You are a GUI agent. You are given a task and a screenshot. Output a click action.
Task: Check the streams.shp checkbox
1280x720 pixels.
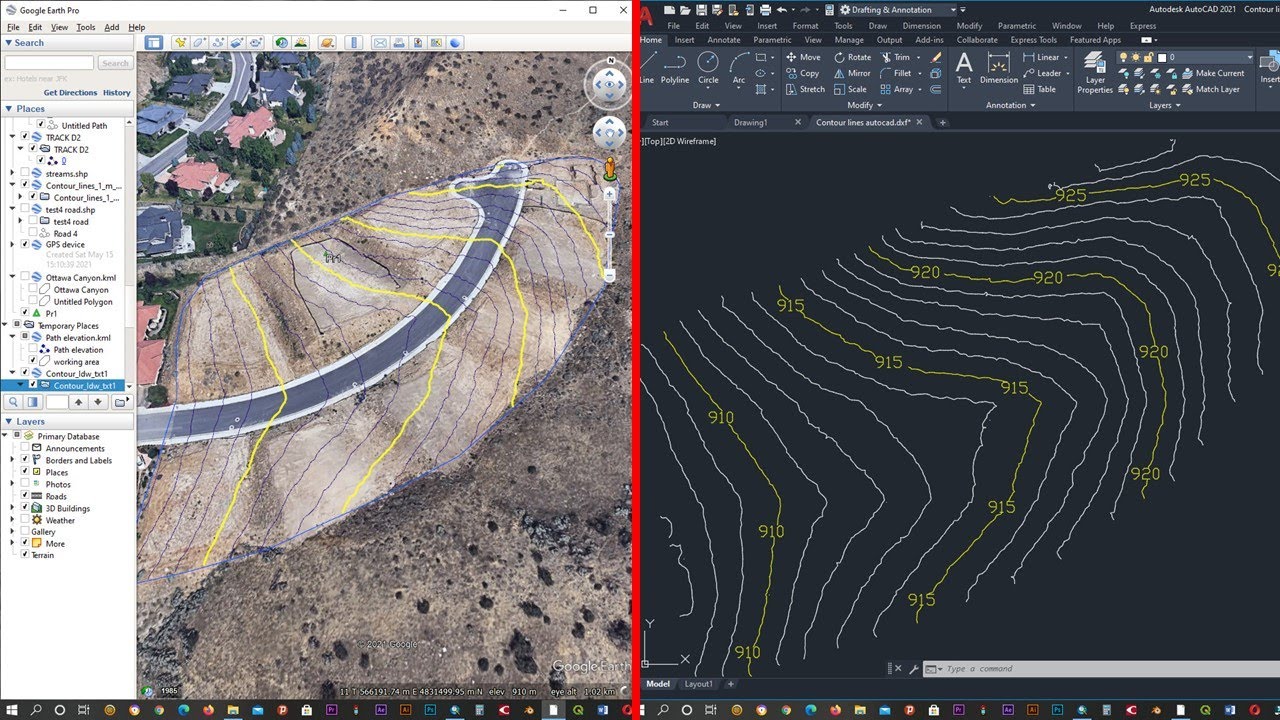click(x=25, y=173)
